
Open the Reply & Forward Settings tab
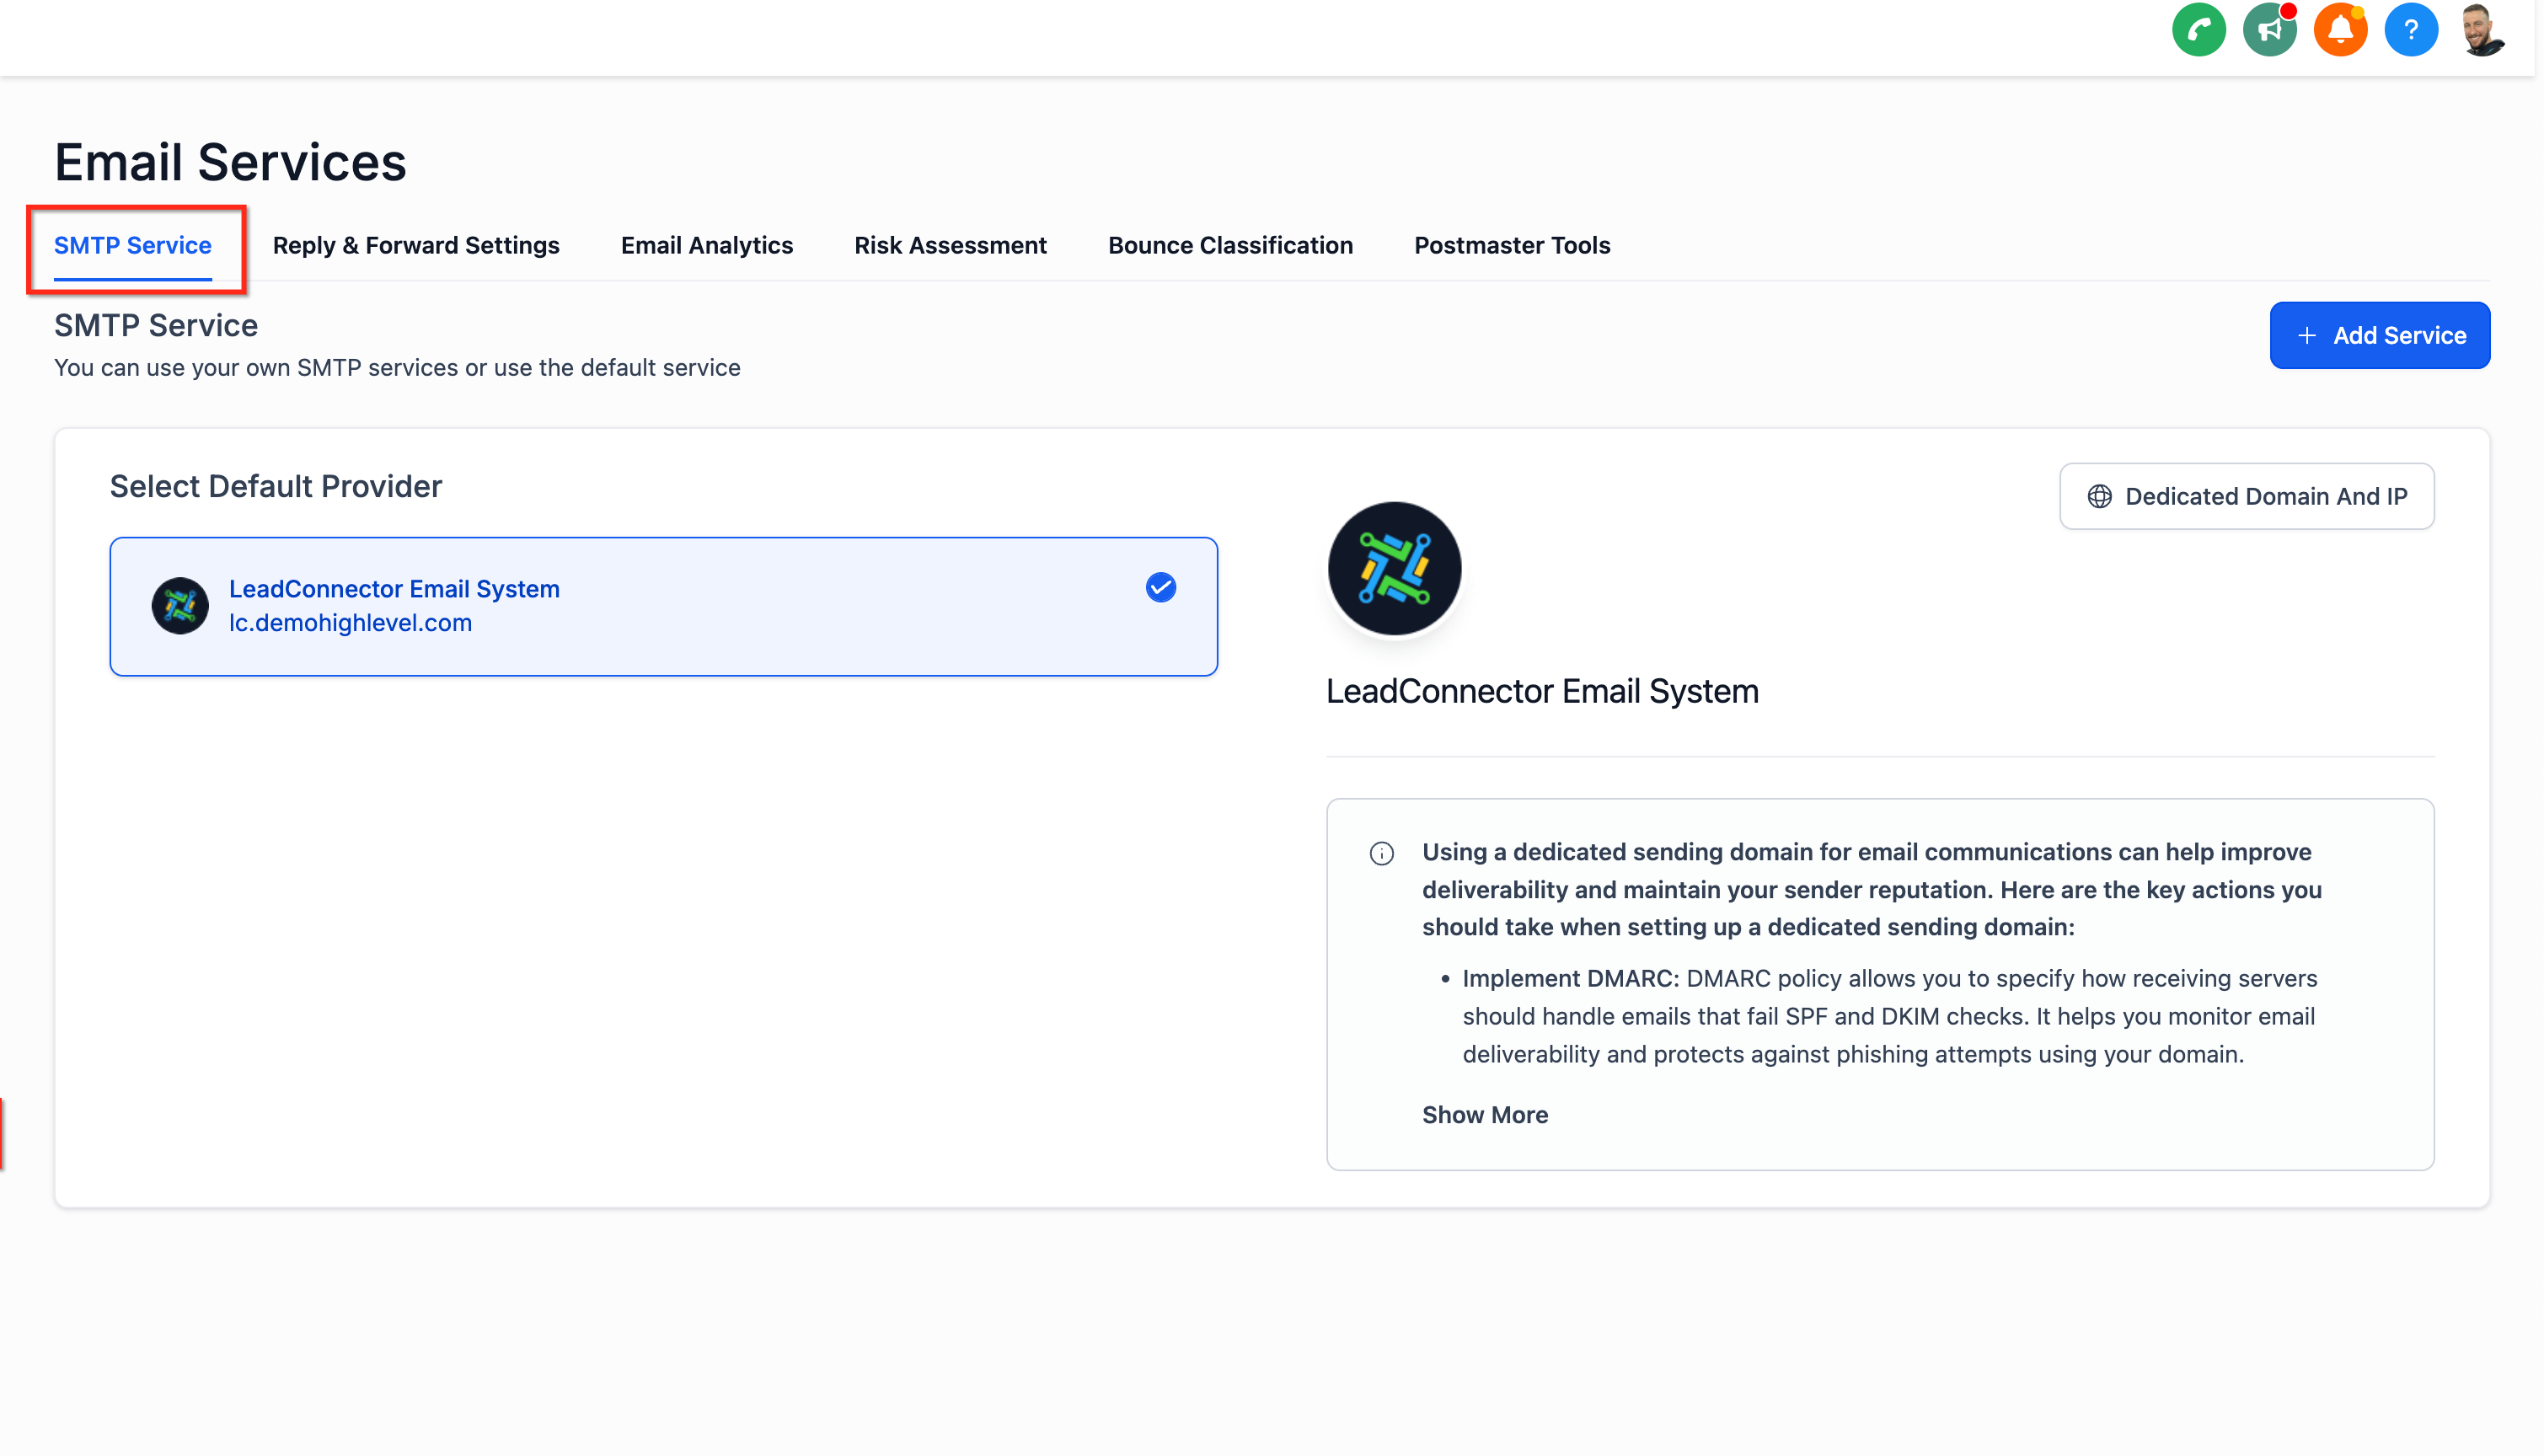416,245
